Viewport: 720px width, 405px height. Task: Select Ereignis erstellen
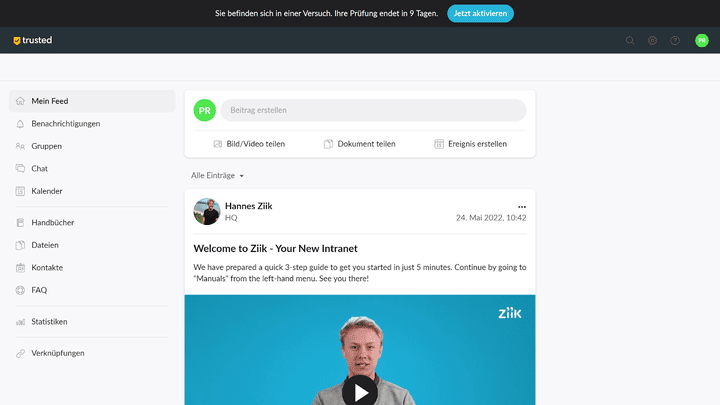471,144
